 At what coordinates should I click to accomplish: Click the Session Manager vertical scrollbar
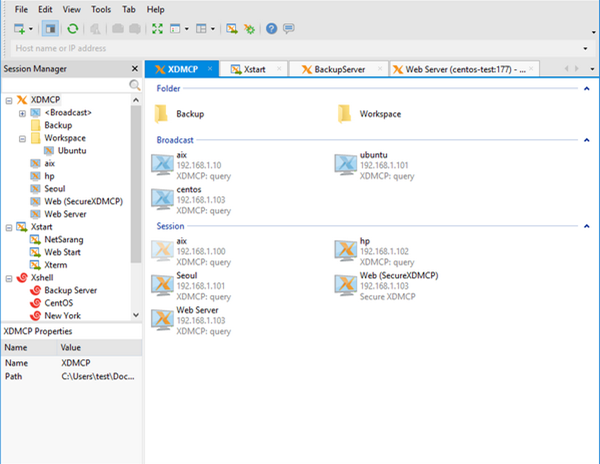click(136, 200)
